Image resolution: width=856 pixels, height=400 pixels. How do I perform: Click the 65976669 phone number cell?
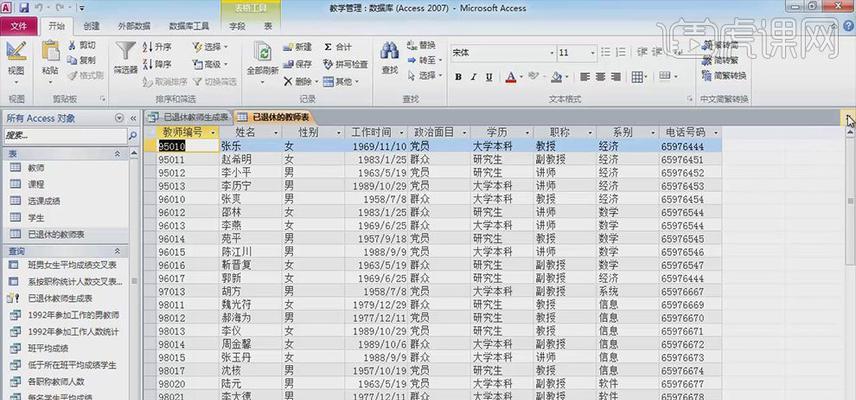(x=691, y=305)
